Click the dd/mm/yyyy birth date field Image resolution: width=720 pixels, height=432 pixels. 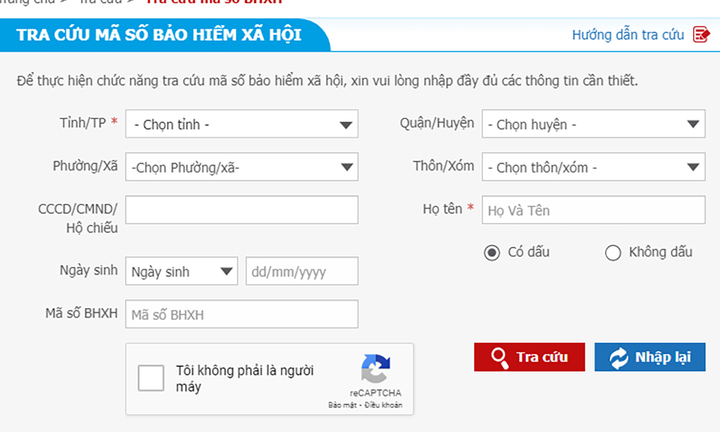pyautogui.click(x=302, y=271)
